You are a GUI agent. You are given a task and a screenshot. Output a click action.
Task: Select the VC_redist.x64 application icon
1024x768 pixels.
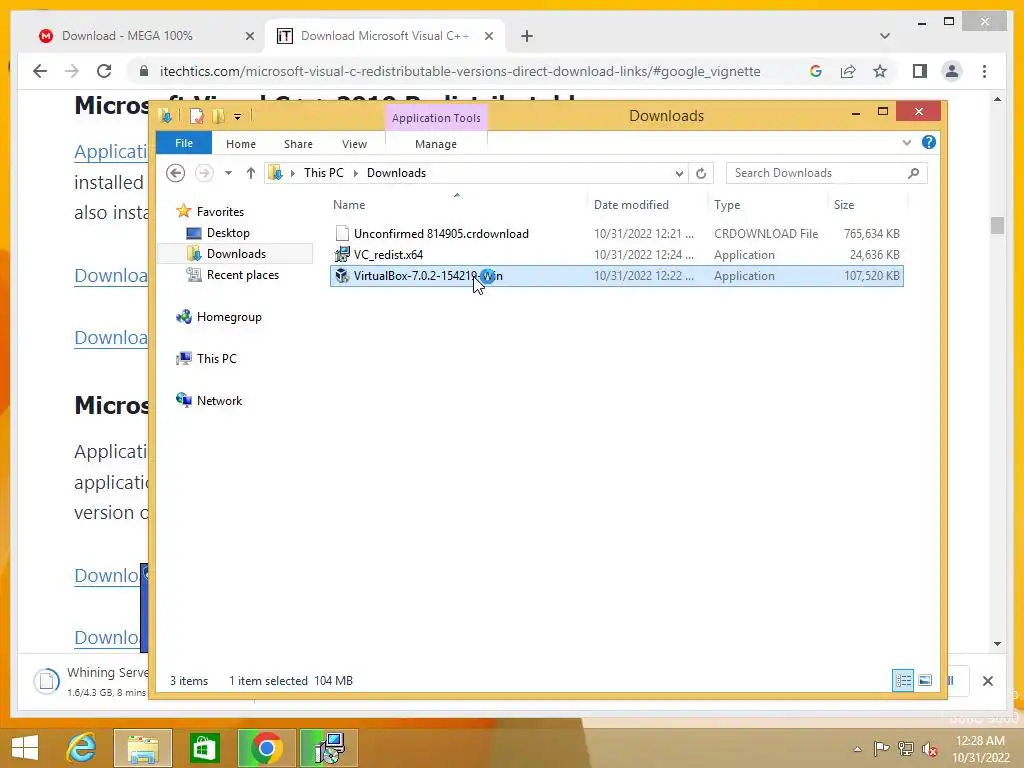(342, 255)
